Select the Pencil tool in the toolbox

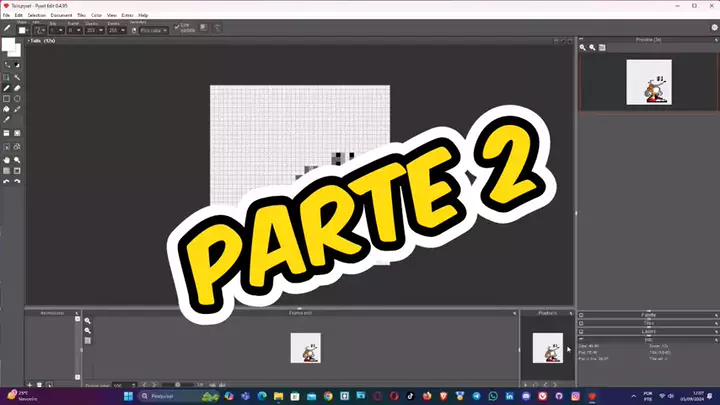pyautogui.click(x=6, y=87)
